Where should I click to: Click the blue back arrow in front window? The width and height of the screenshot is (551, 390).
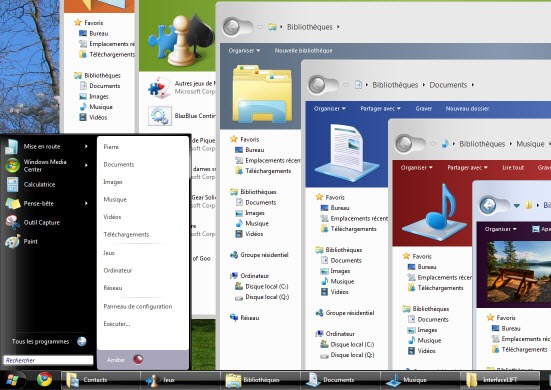[x=488, y=205]
